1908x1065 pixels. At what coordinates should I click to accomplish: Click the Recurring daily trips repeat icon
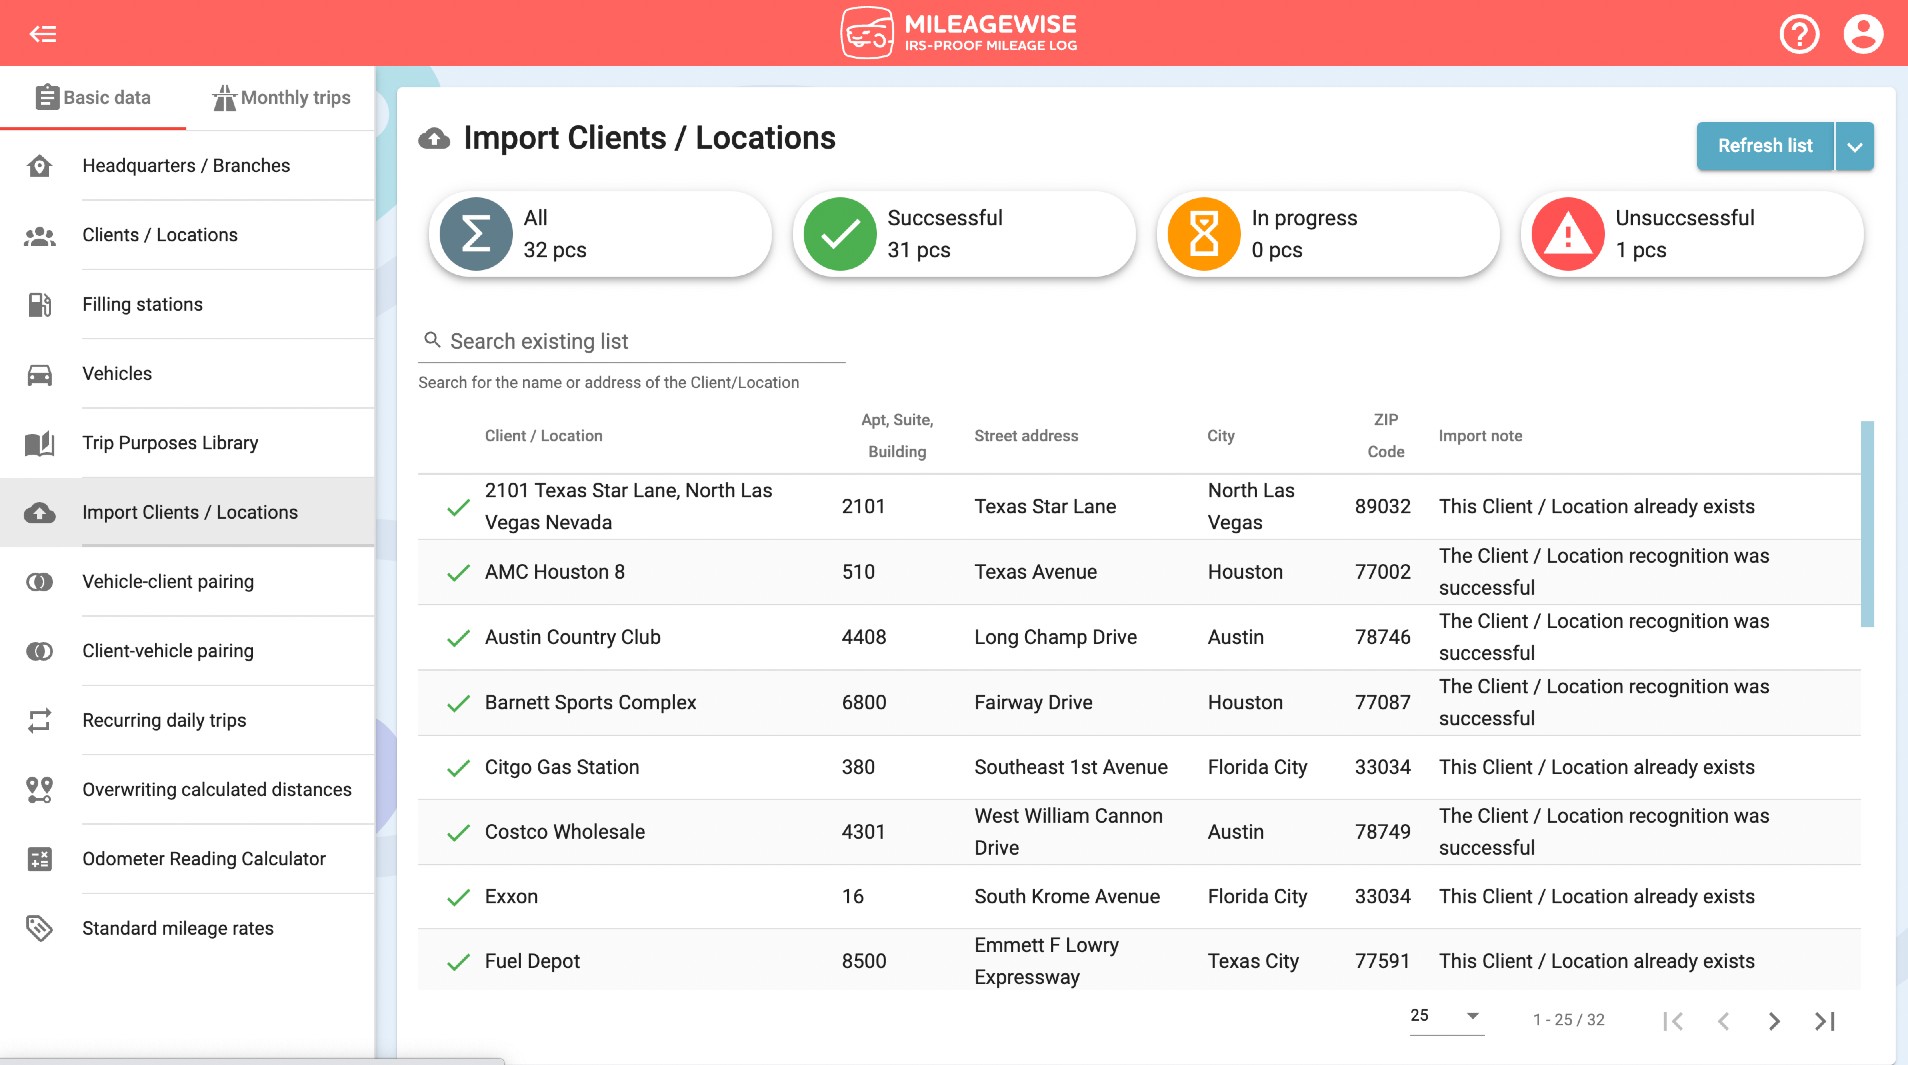click(x=39, y=721)
